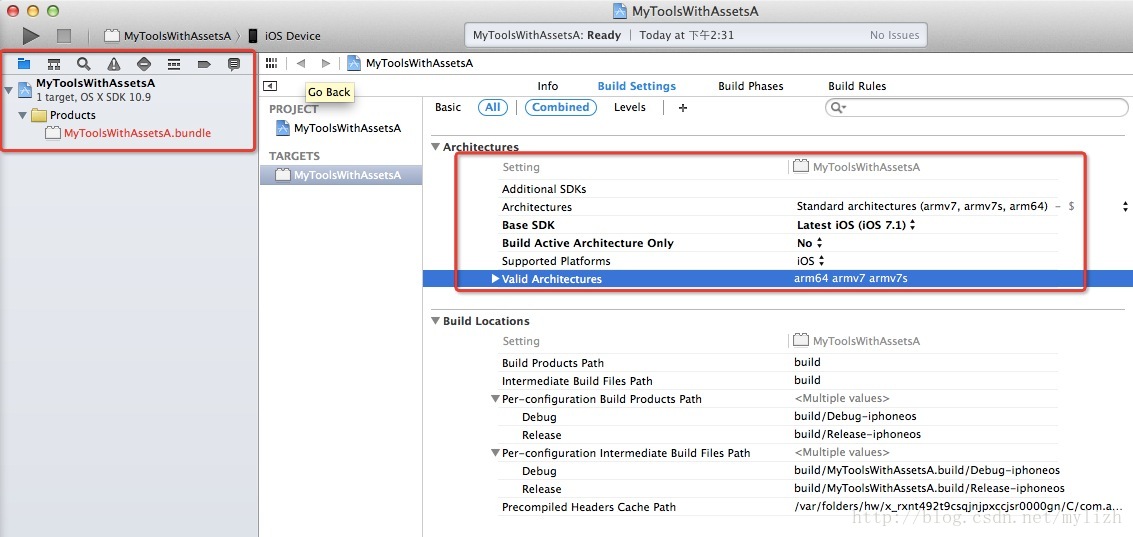Click the iOS Device destination icon

(x=254, y=35)
